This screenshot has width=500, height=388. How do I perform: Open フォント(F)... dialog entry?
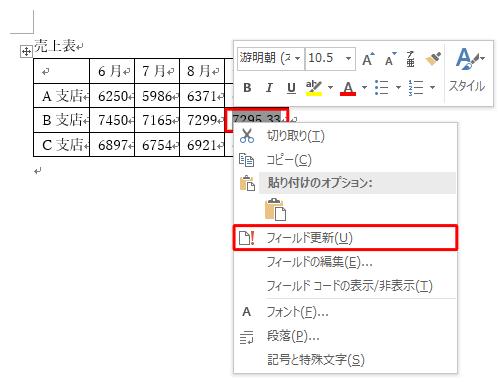[x=345, y=312]
